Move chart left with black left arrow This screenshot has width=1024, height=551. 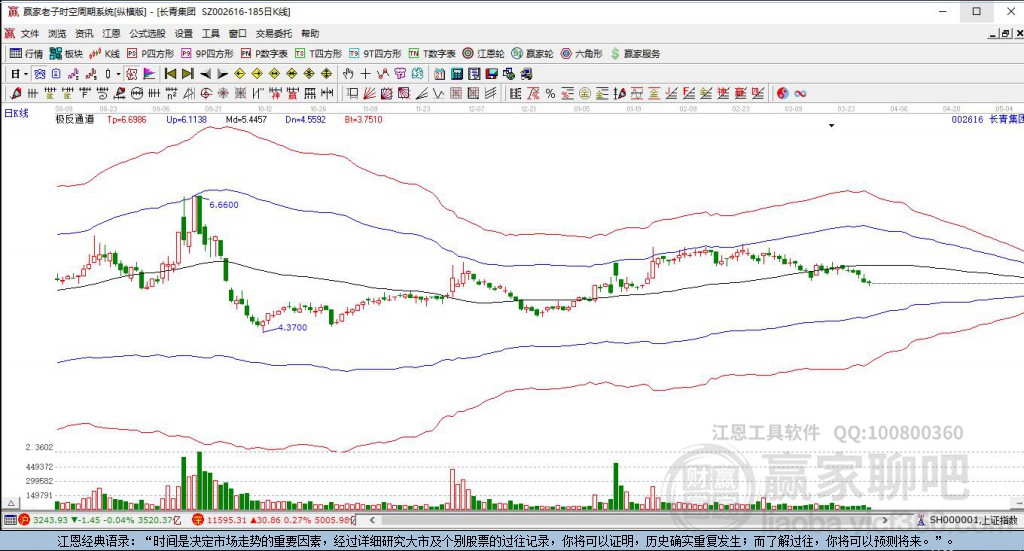(x=205, y=74)
